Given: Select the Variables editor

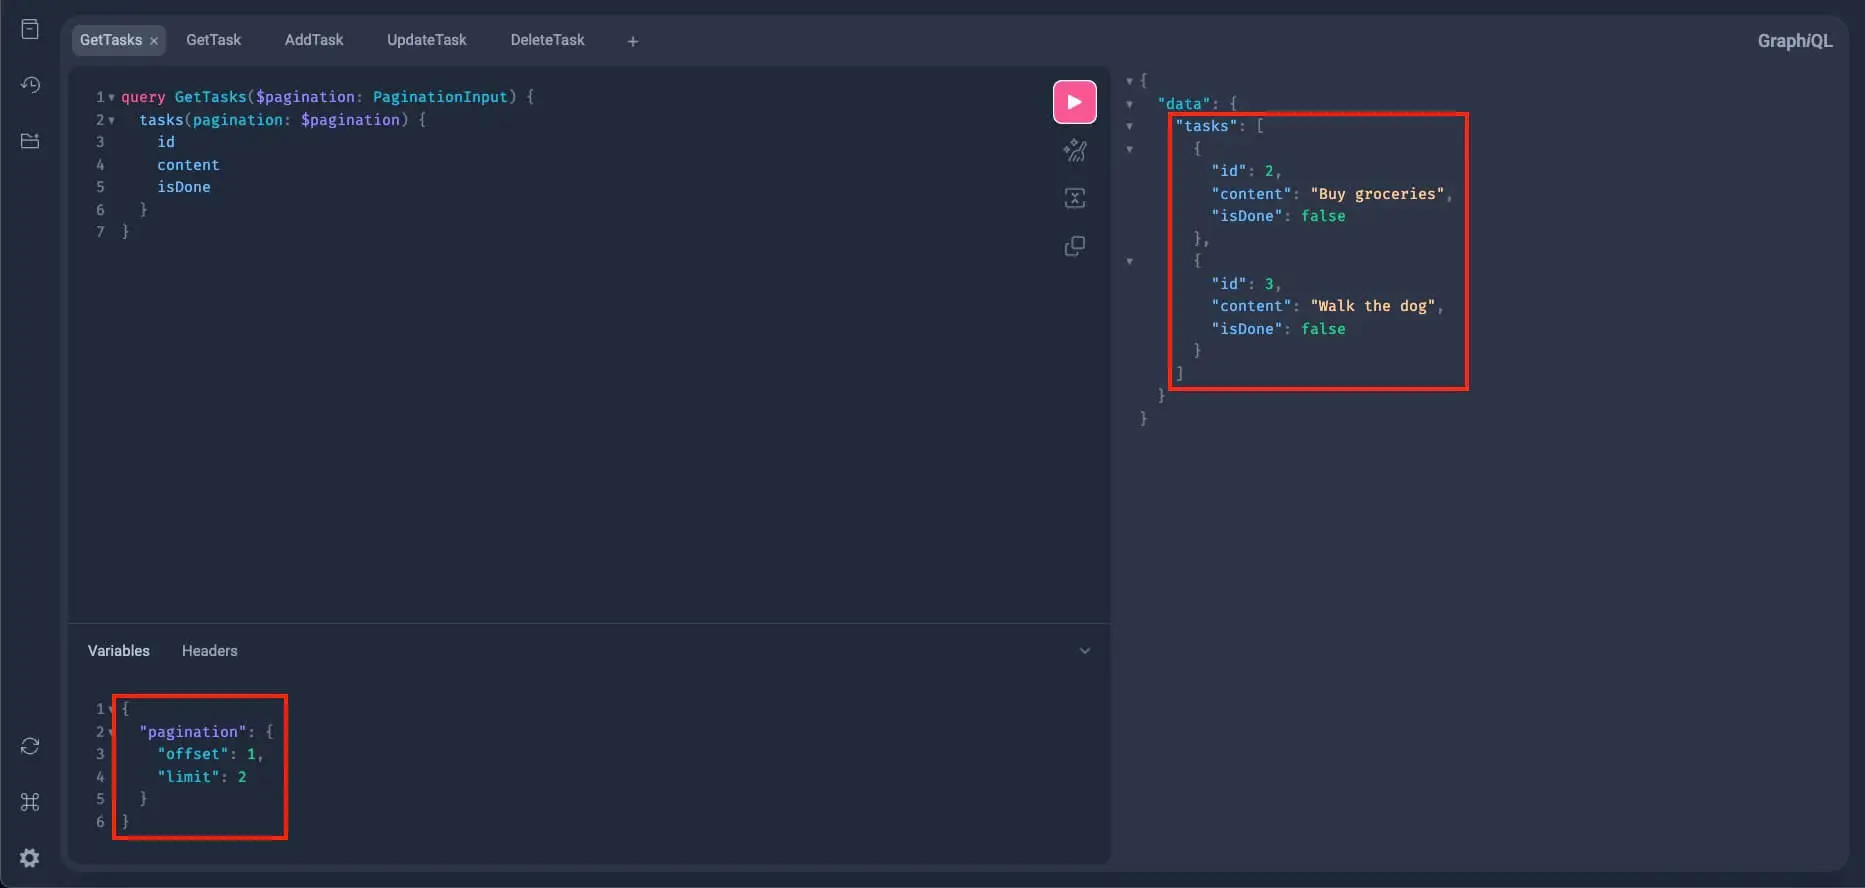Looking at the screenshot, I should click(118, 651).
